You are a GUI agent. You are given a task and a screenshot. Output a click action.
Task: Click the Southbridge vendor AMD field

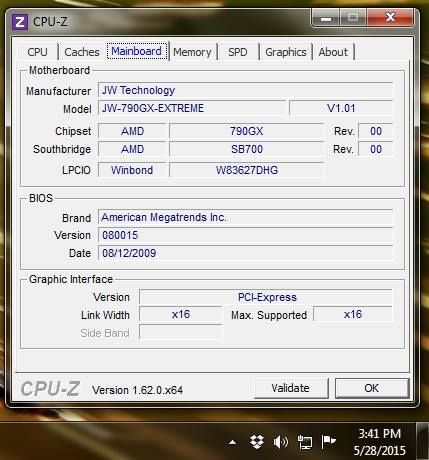[x=132, y=149]
